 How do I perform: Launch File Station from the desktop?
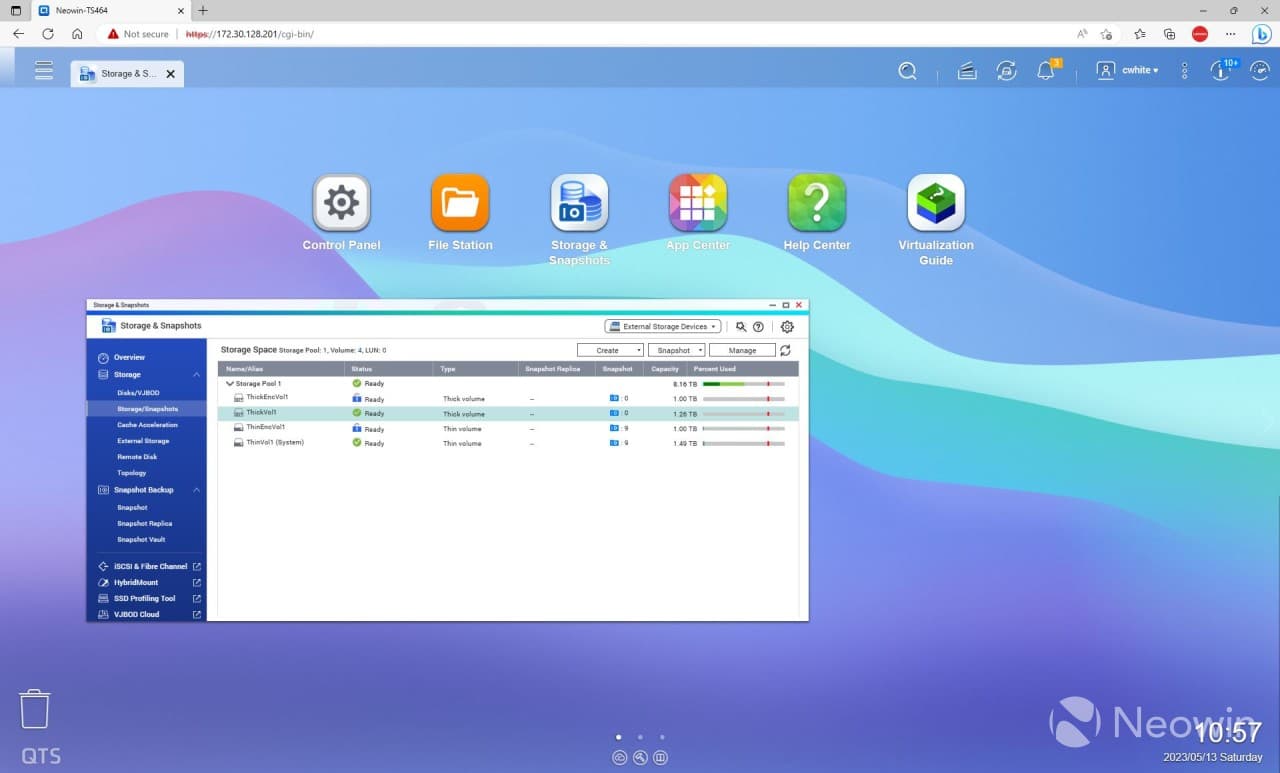click(x=460, y=203)
